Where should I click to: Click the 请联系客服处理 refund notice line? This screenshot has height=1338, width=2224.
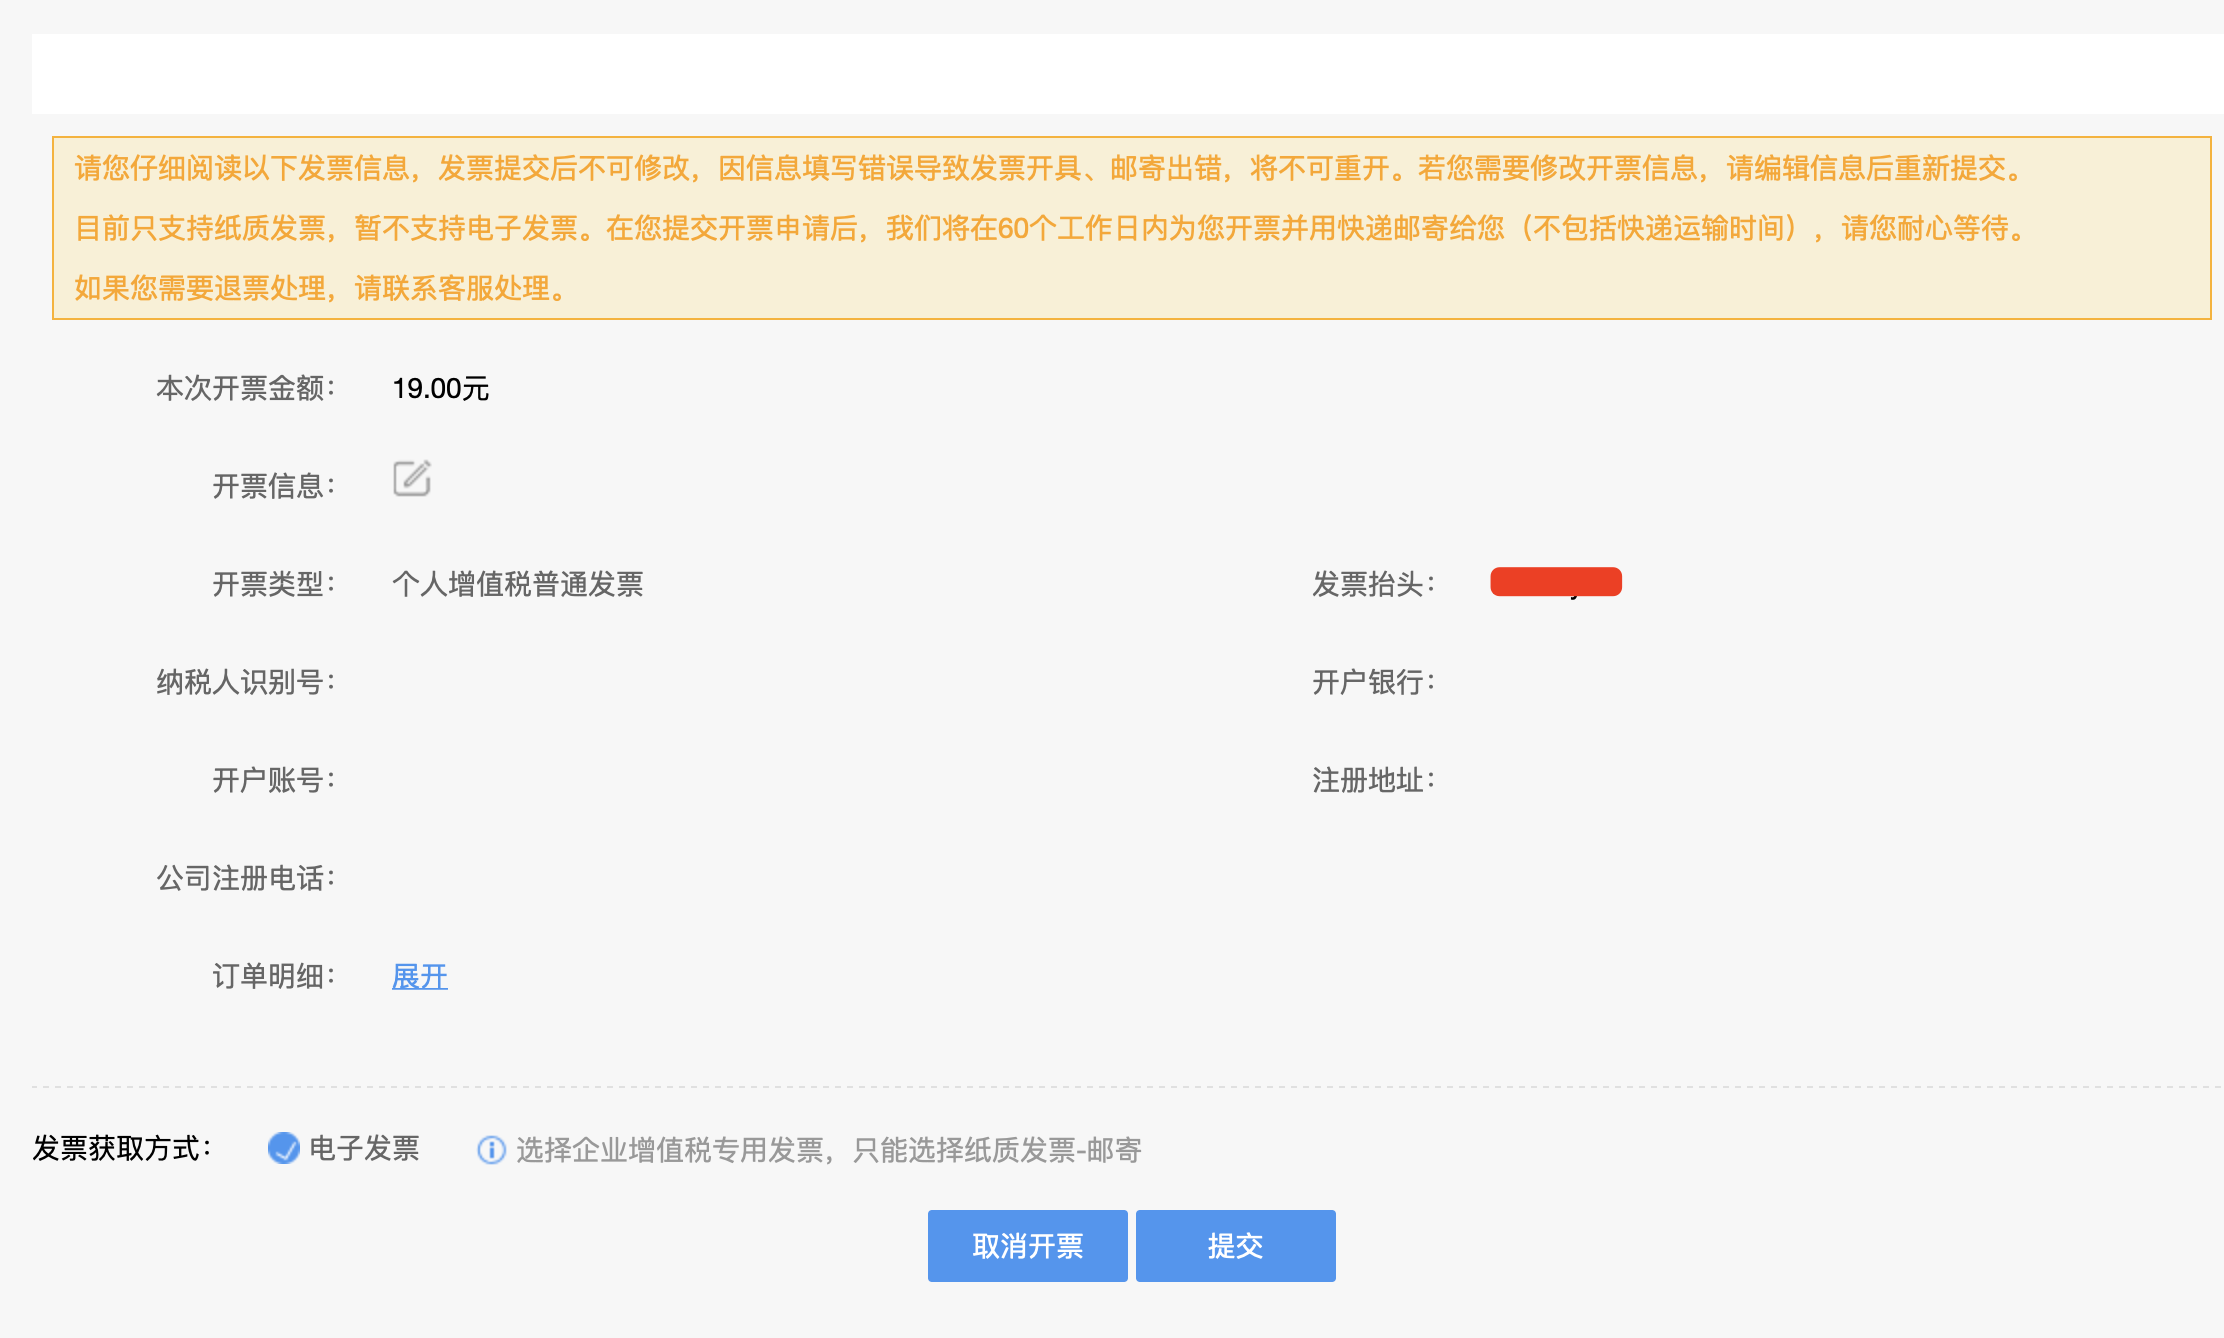pyautogui.click(x=322, y=288)
